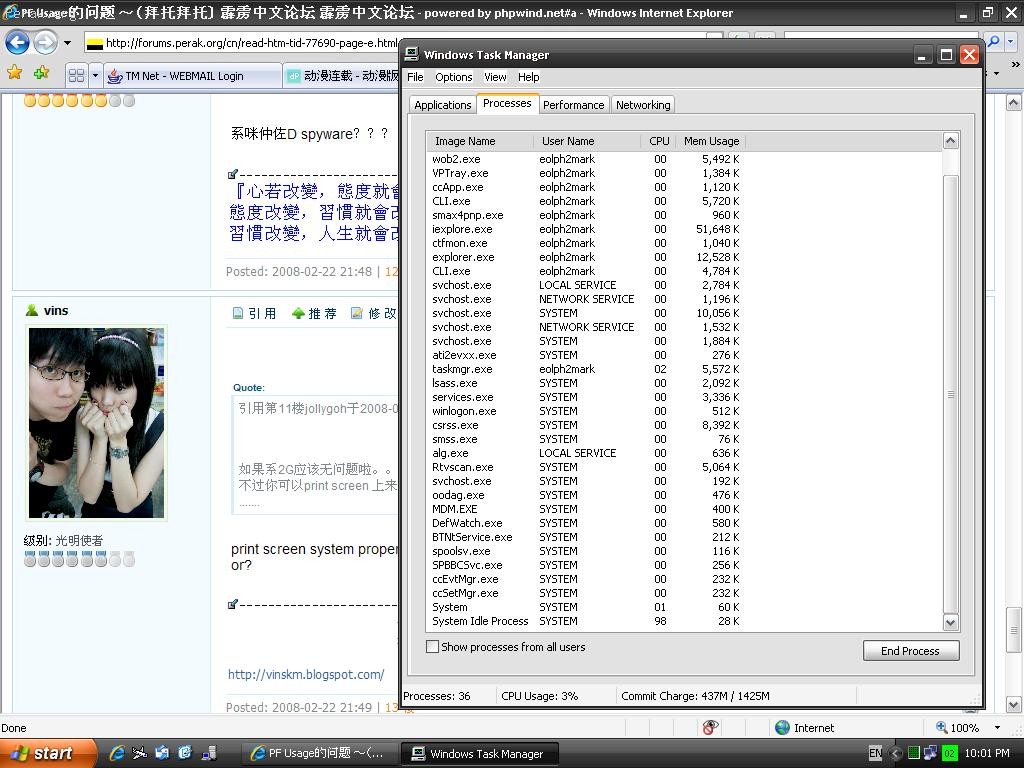Viewport: 1024px width, 768px height.
Task: Sort processes by User Name column
Action: (587, 141)
